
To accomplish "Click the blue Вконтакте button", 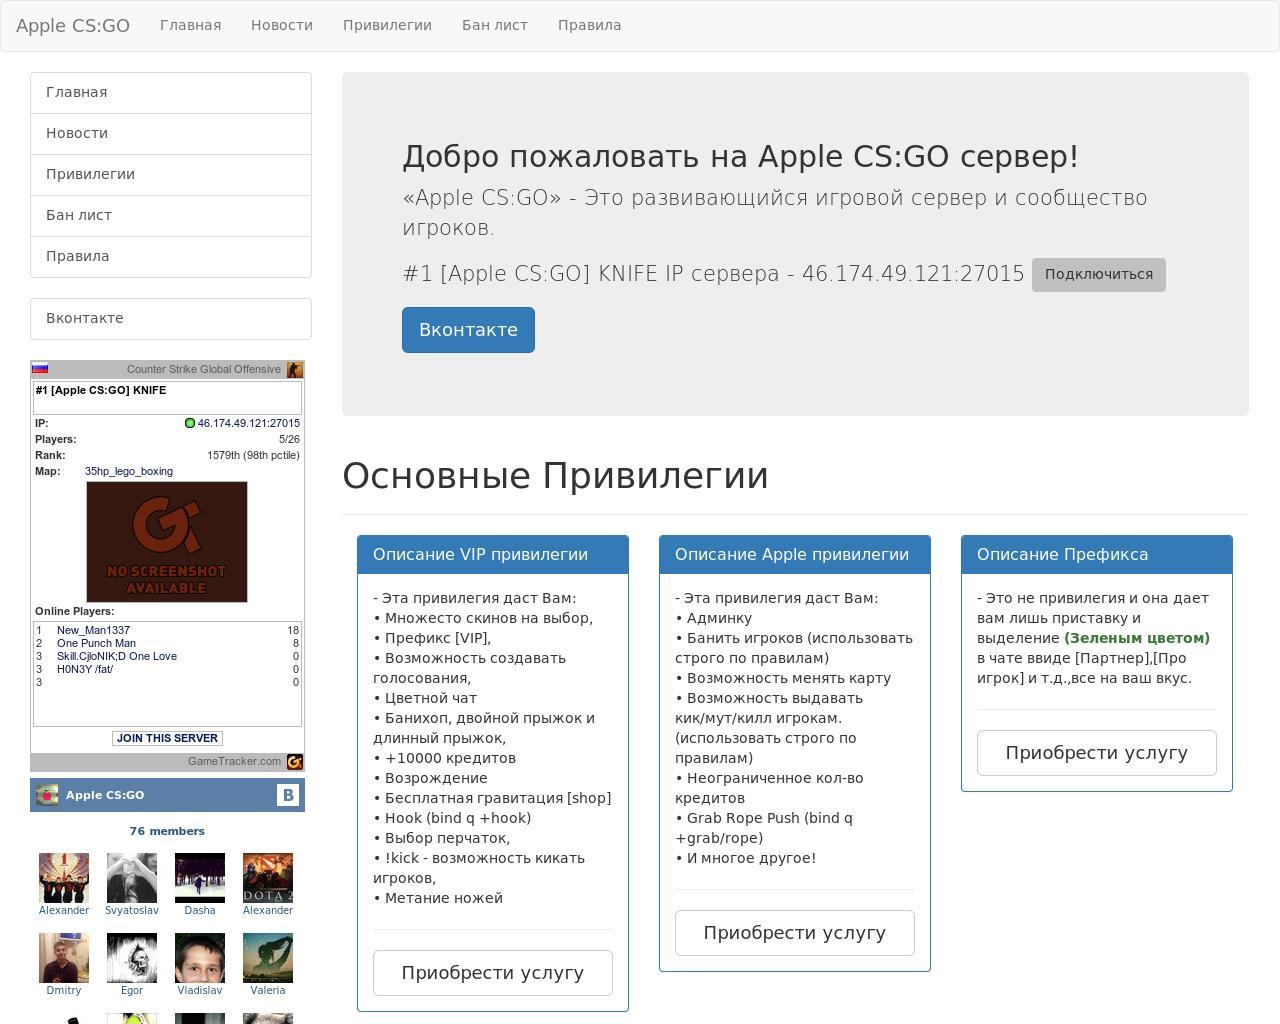I will [x=468, y=330].
